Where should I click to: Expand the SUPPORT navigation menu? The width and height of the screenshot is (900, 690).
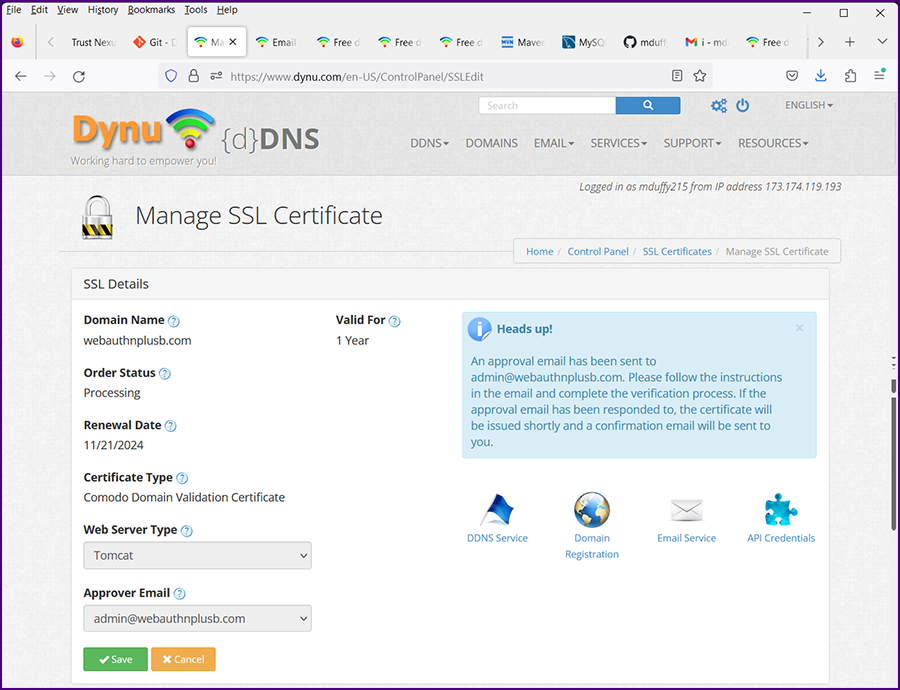coord(692,143)
